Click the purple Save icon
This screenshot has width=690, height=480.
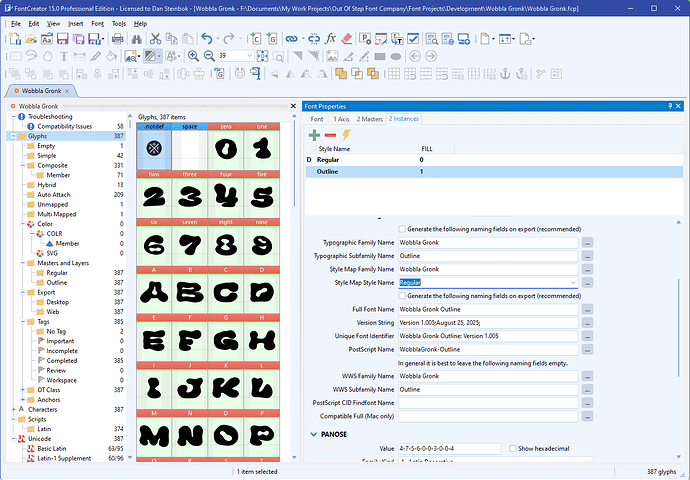(x=62, y=39)
